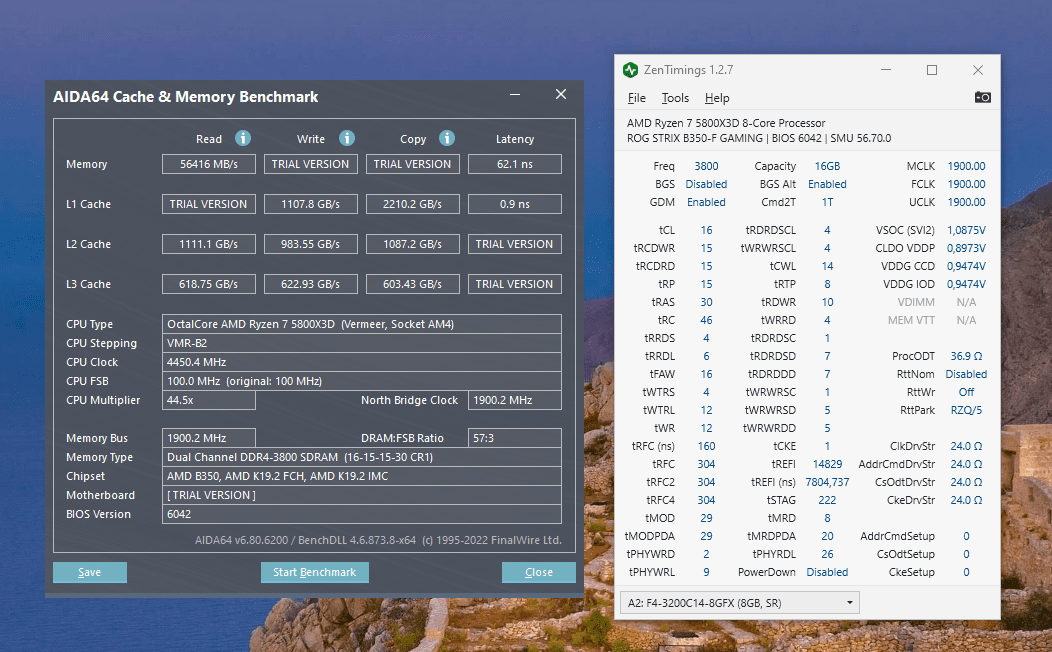This screenshot has height=652, width=1052.
Task: Click the Chipset field showing AMD B350
Action: [362, 476]
